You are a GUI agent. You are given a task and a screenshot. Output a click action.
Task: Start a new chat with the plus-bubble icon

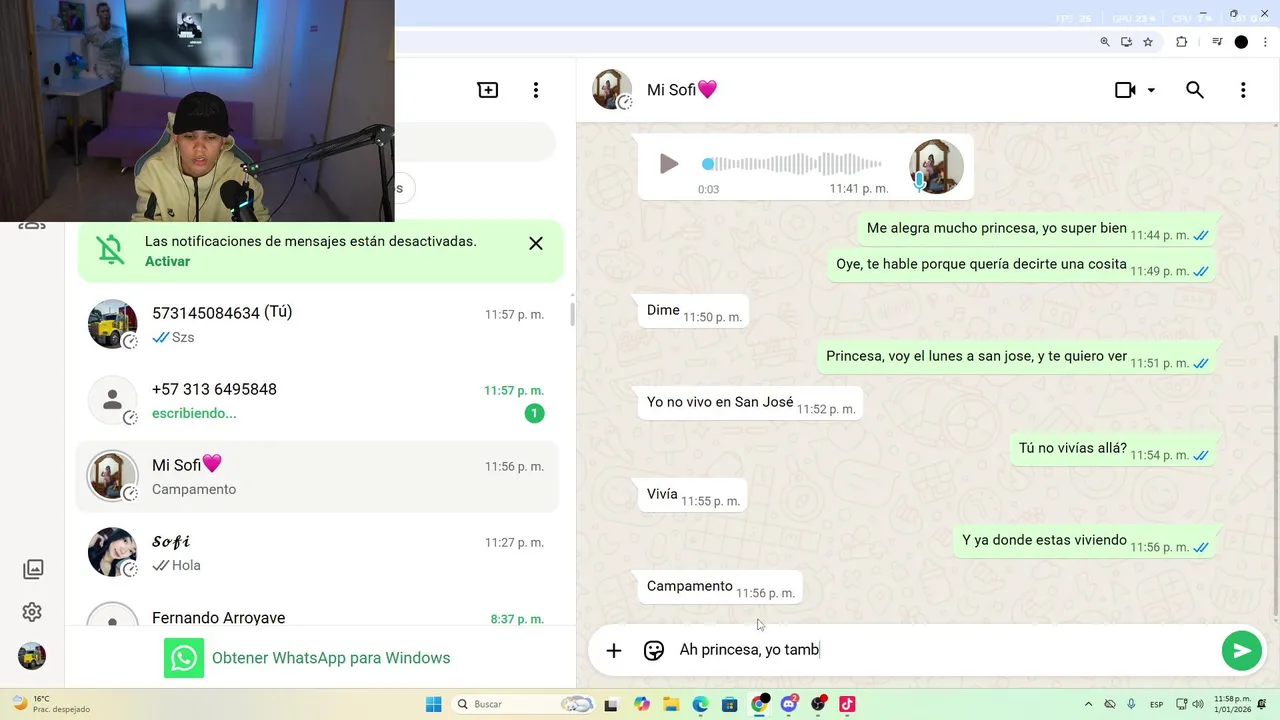pyautogui.click(x=488, y=90)
